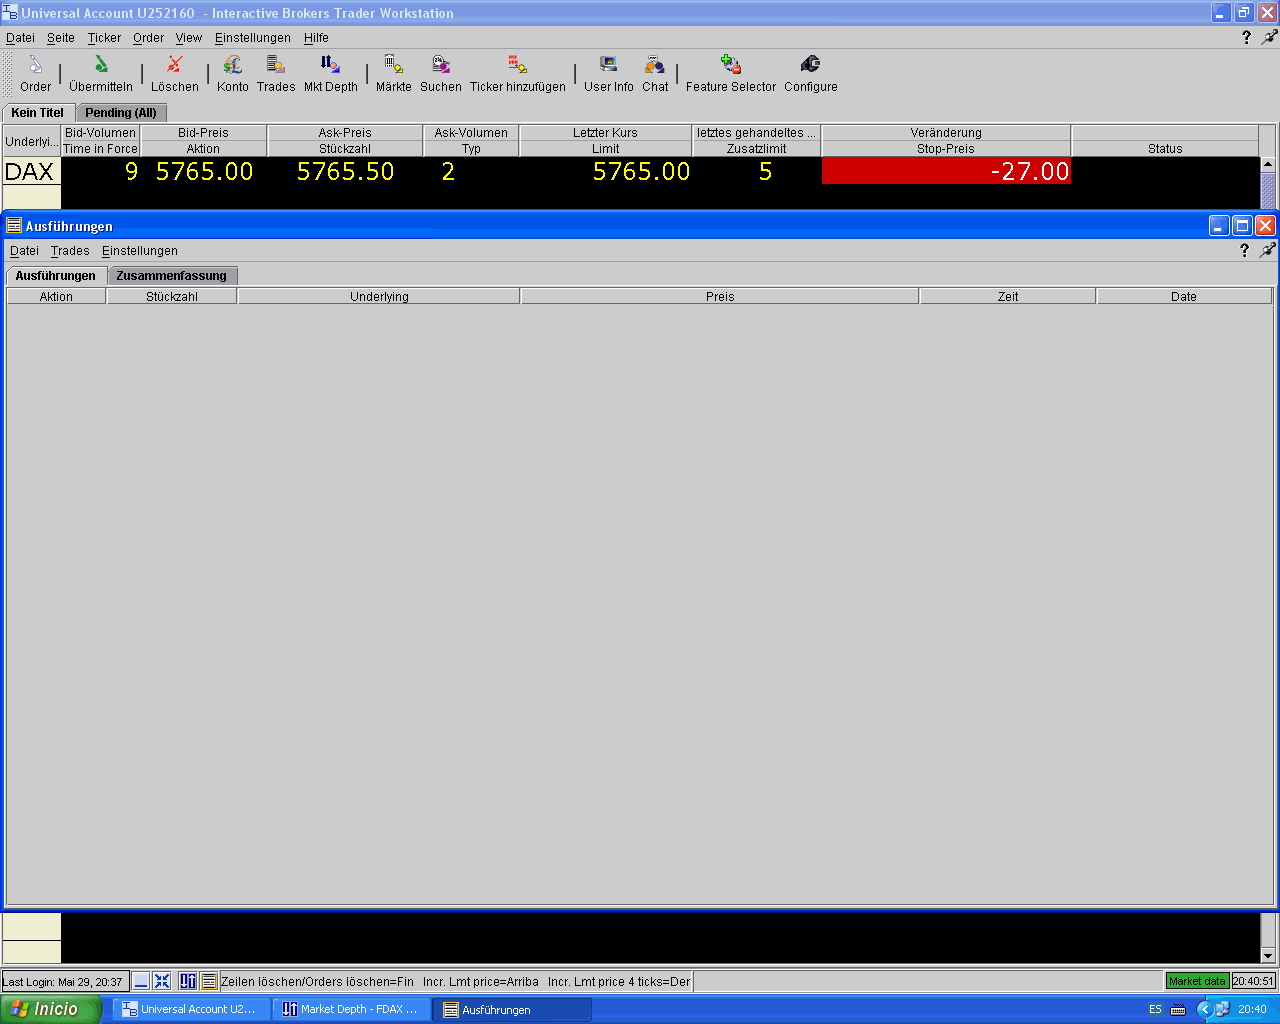Screen dimensions: 1280x1024
Task: Sort by the Stückzahl column header in executions
Action: [x=172, y=296]
